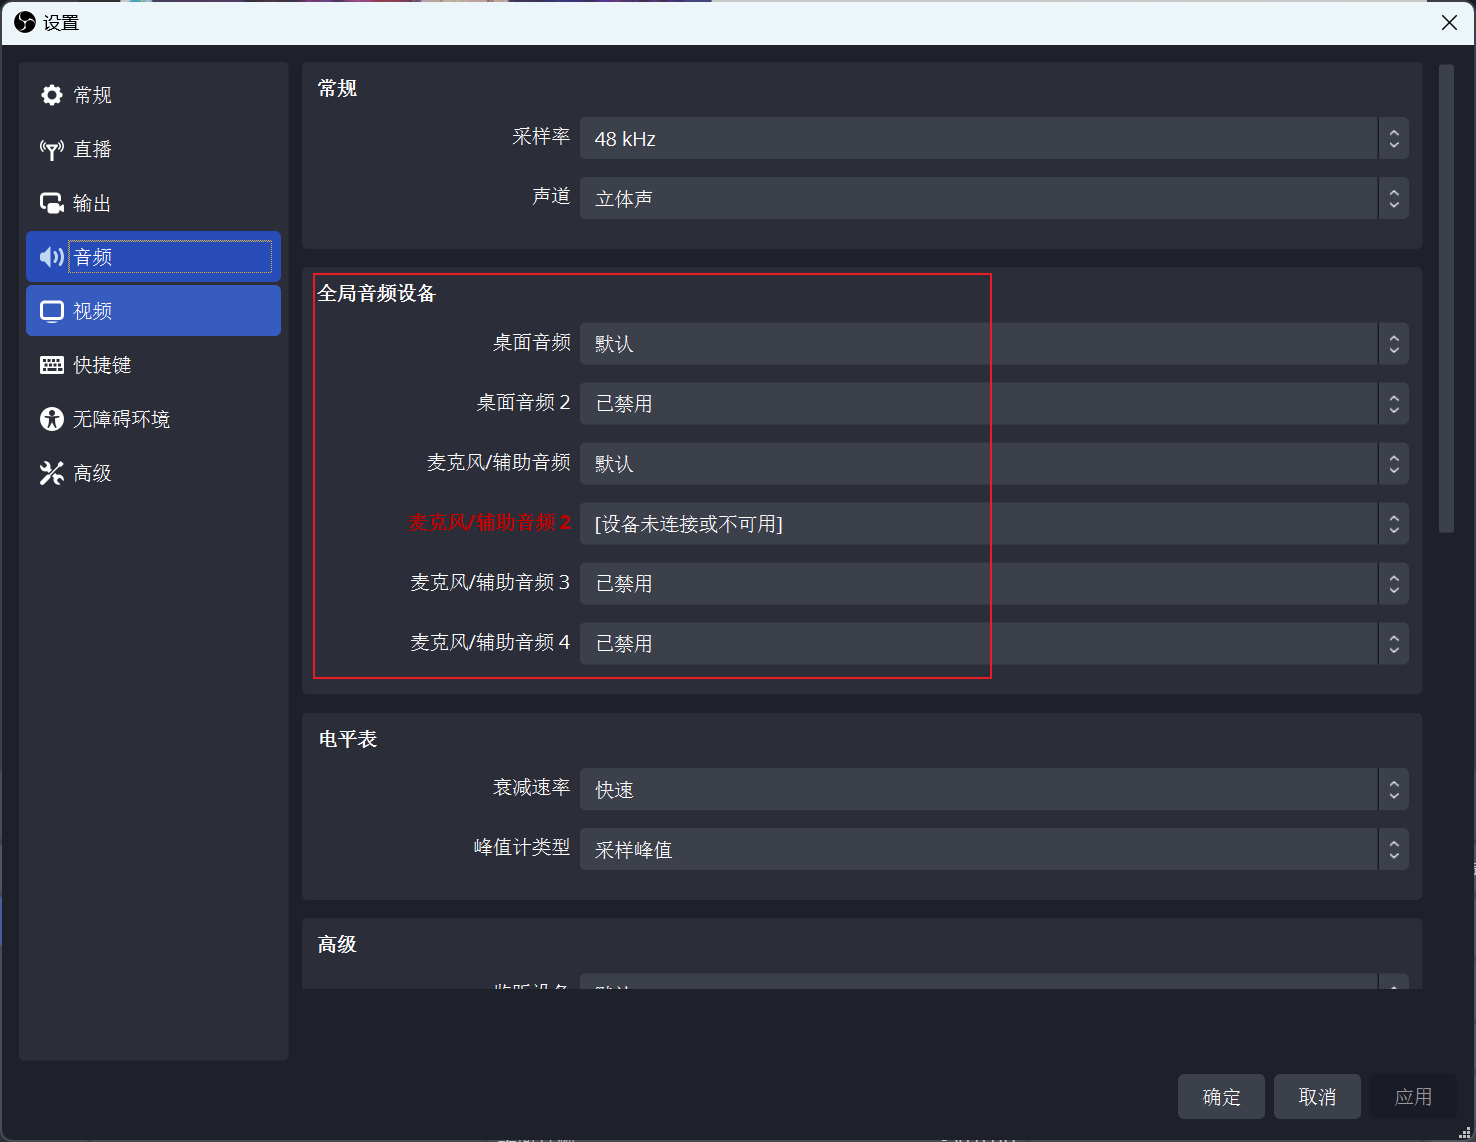Go to the 输出 settings tab
Image resolution: width=1476 pixels, height=1142 pixels.
click(x=153, y=203)
